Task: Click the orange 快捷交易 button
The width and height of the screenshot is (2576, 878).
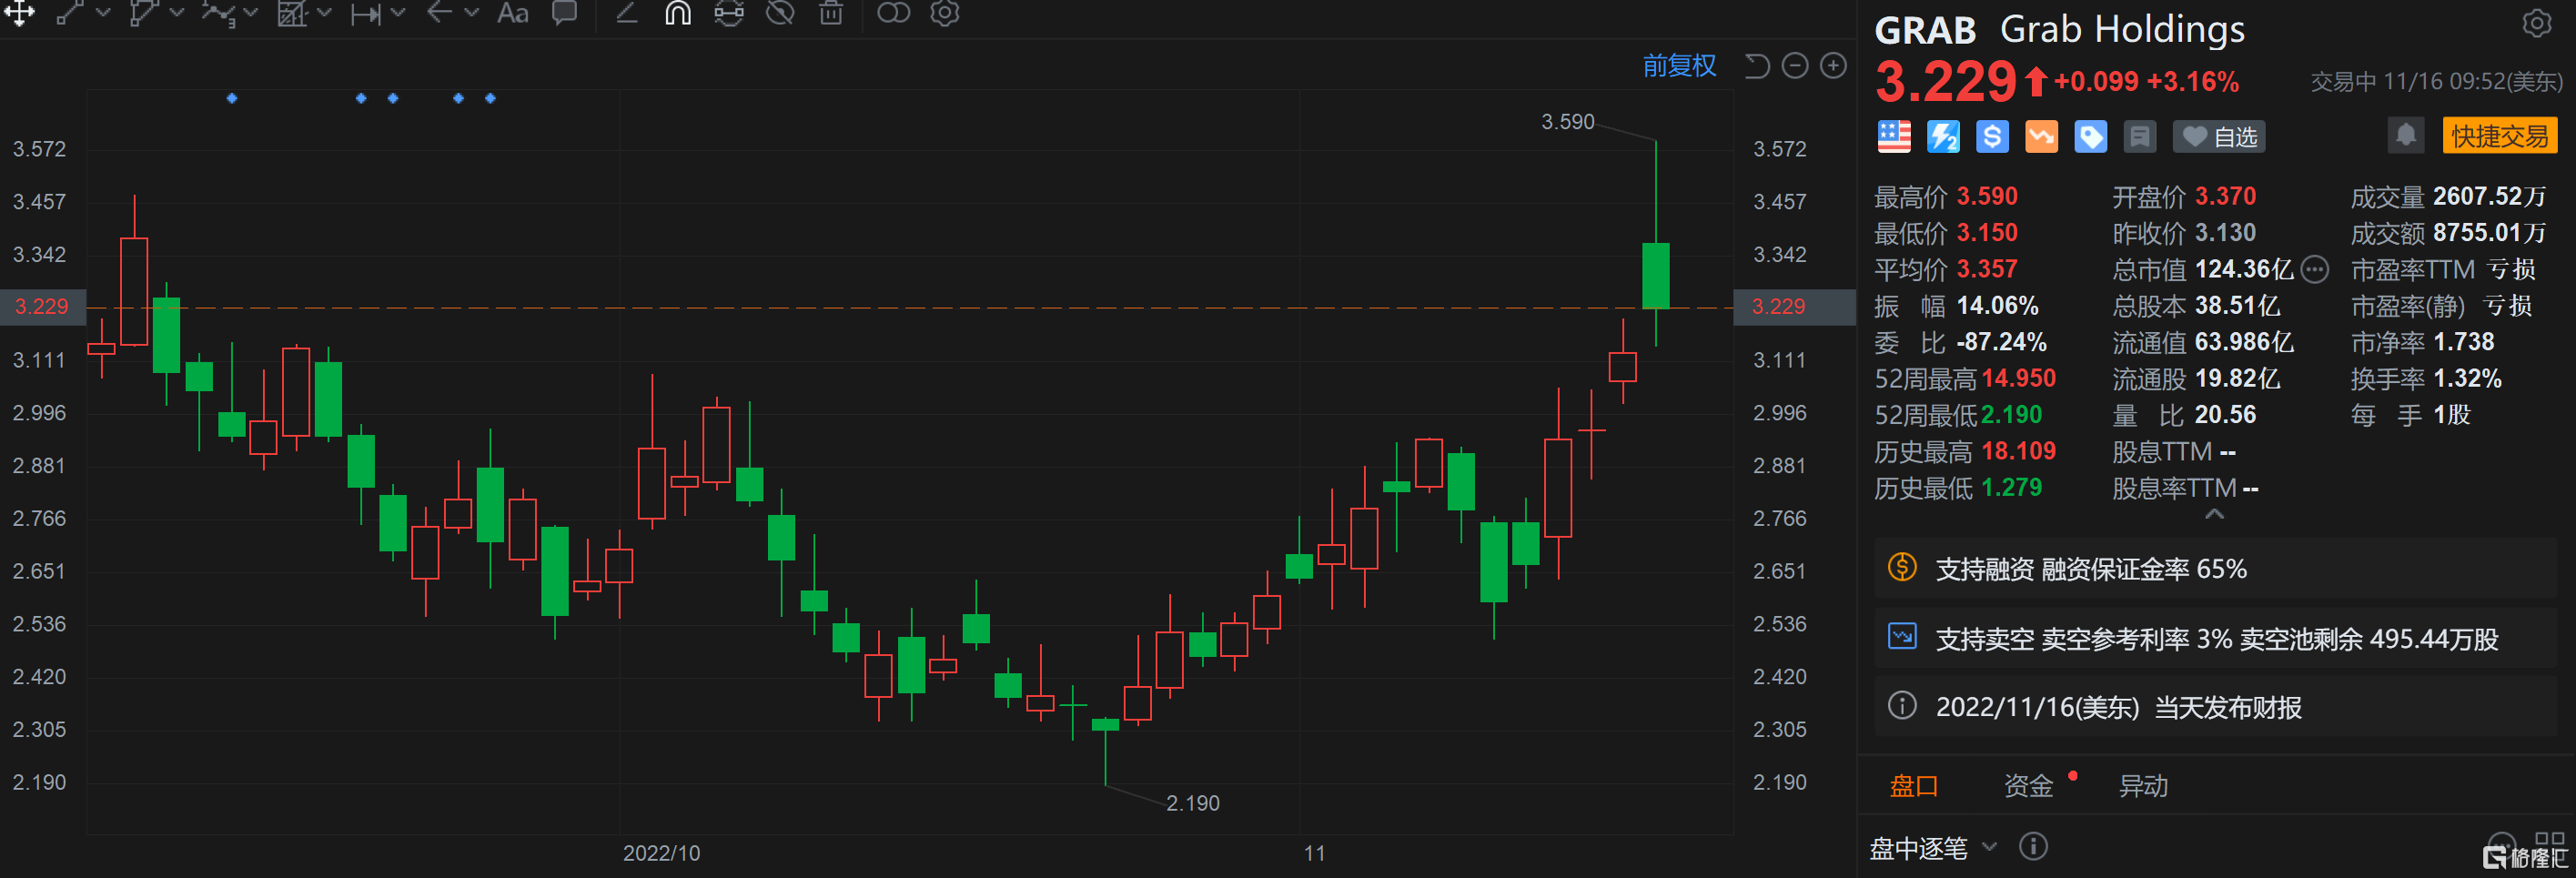Action: [2499, 136]
